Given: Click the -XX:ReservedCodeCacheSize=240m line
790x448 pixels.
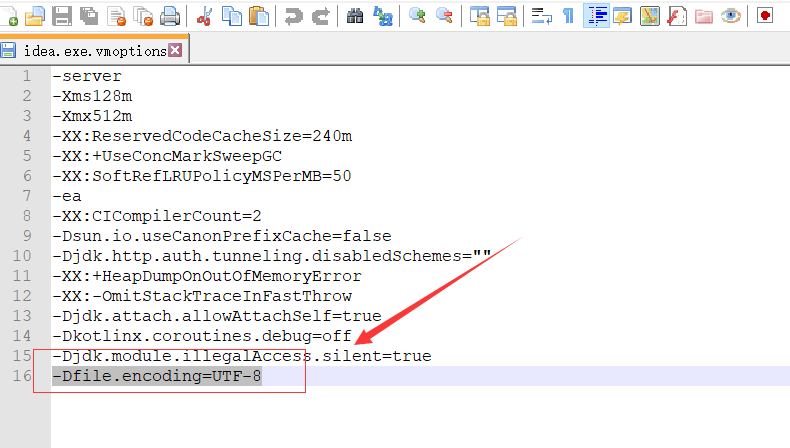Looking at the screenshot, I should [202, 136].
